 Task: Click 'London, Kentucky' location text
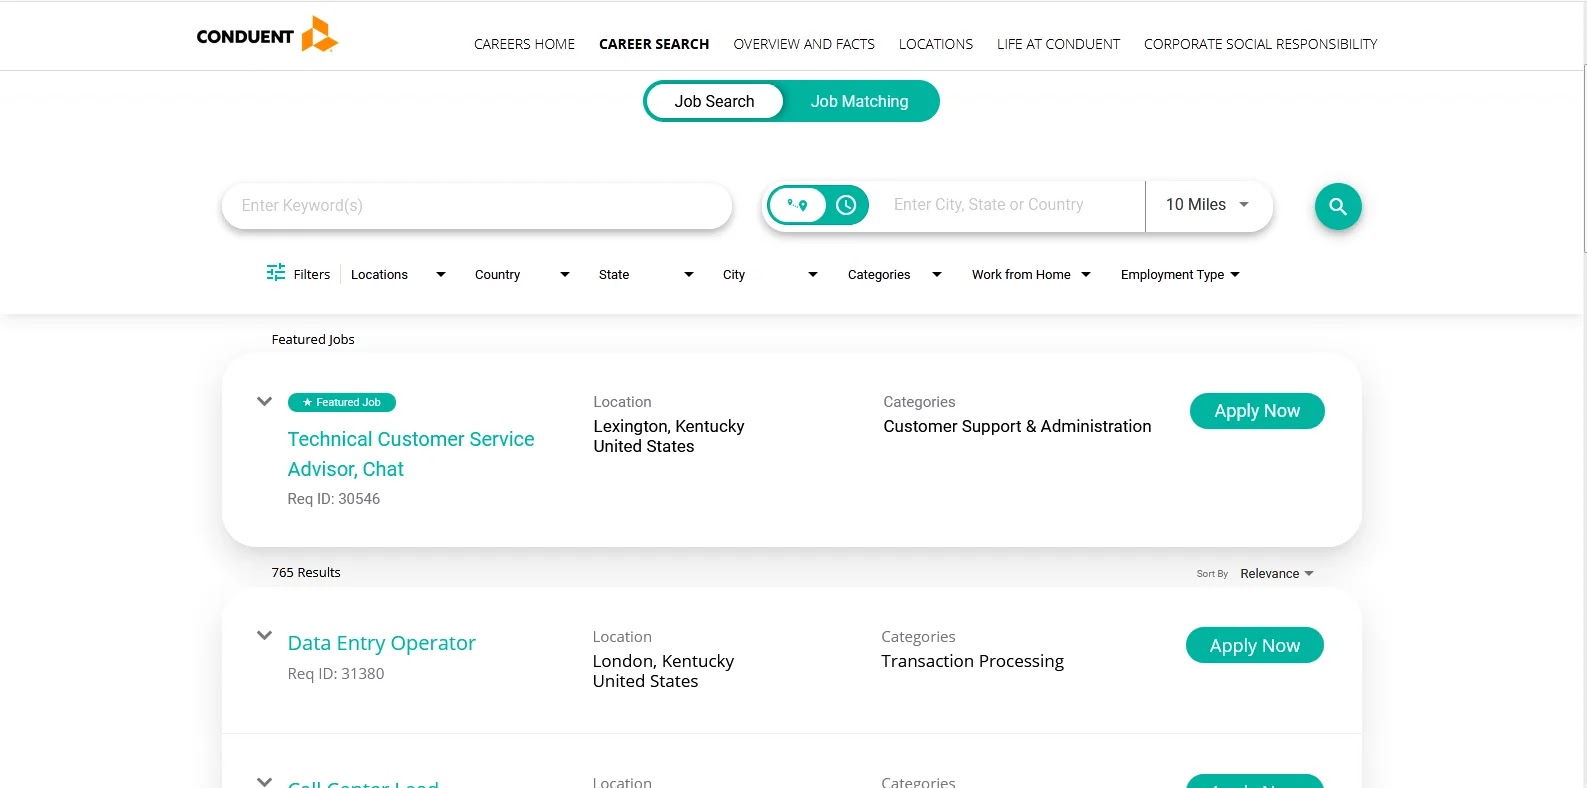coord(663,661)
